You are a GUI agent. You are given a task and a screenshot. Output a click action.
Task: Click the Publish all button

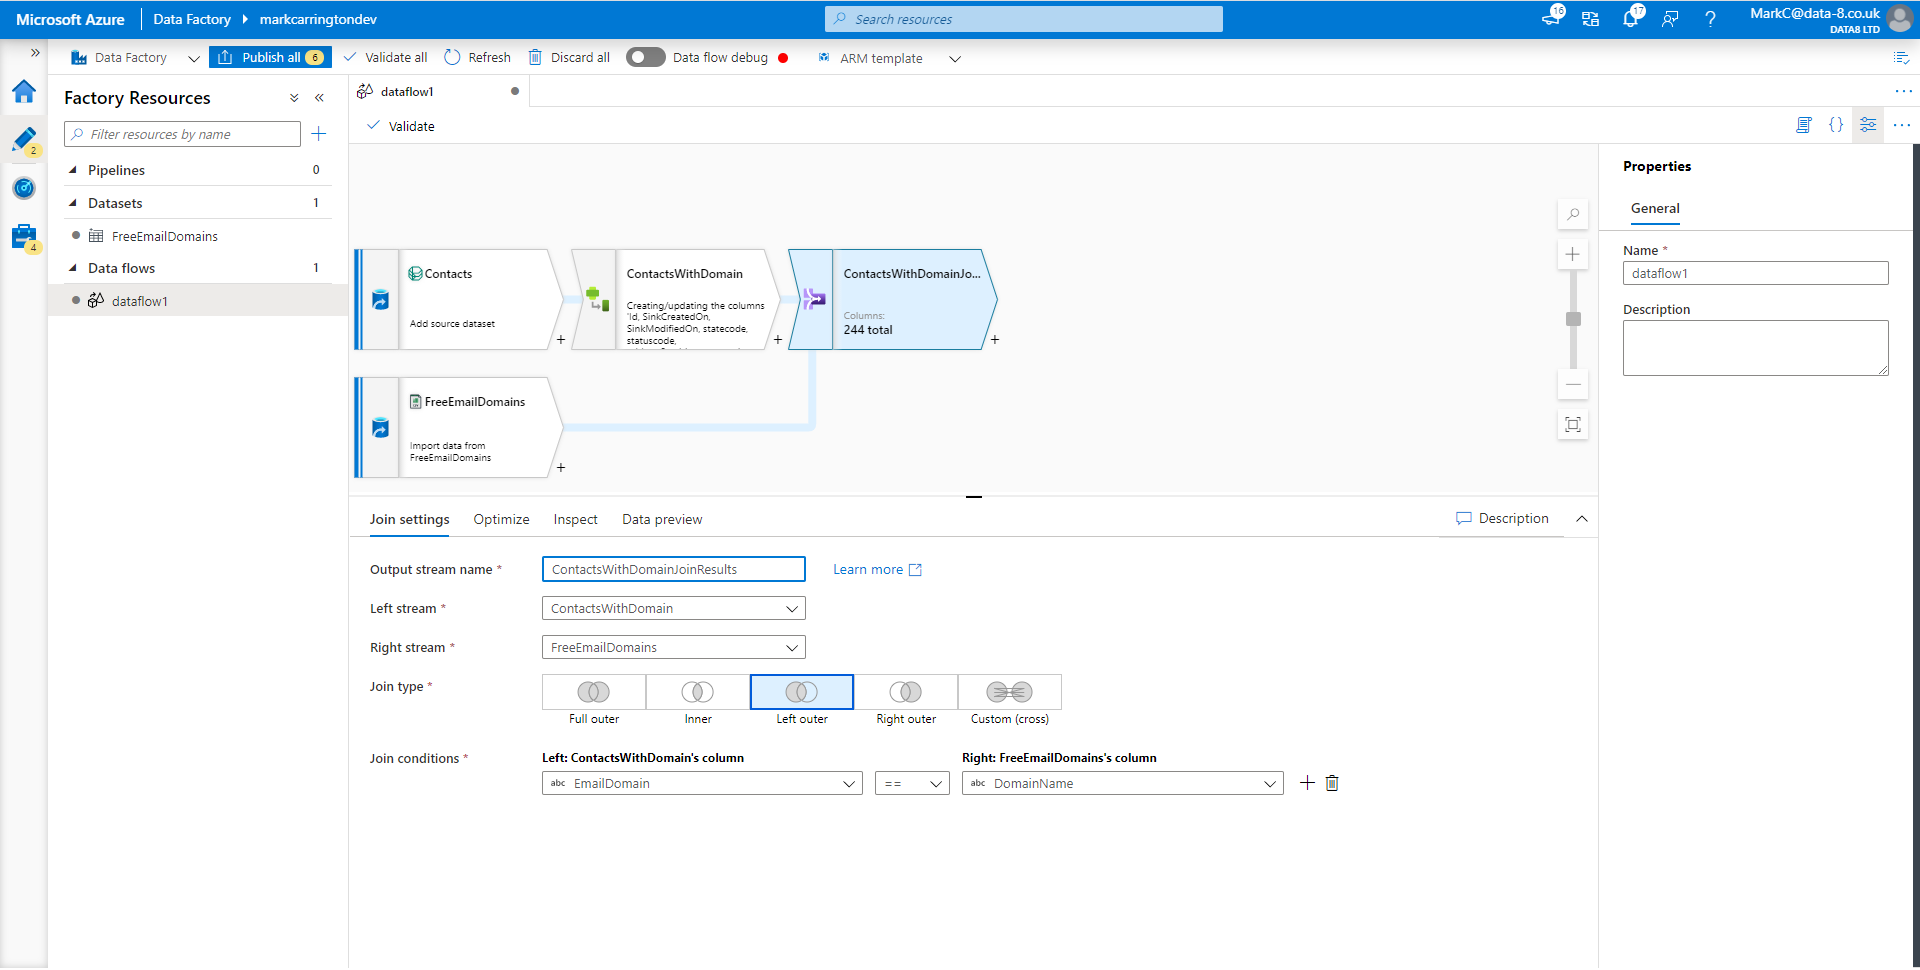click(270, 57)
